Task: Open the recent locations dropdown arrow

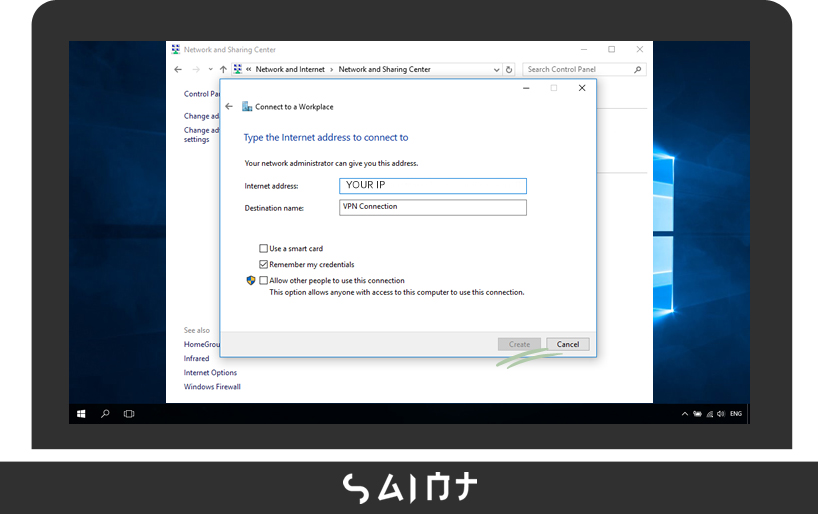Action: (210, 70)
